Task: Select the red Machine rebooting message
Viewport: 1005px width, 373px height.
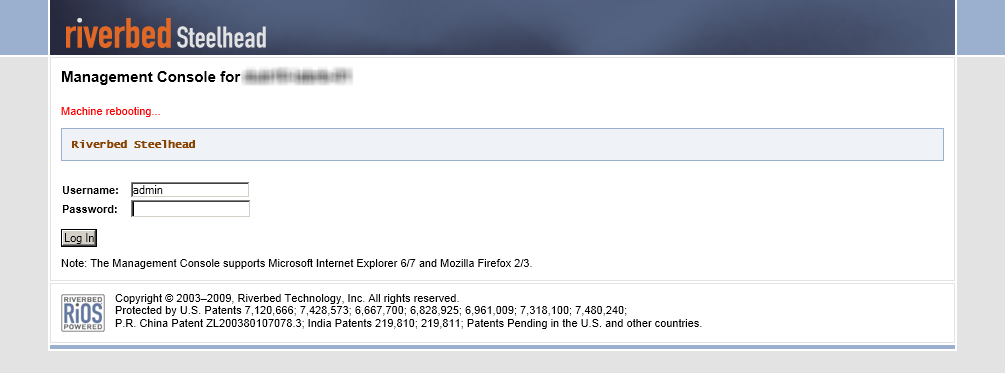Action: [110, 112]
